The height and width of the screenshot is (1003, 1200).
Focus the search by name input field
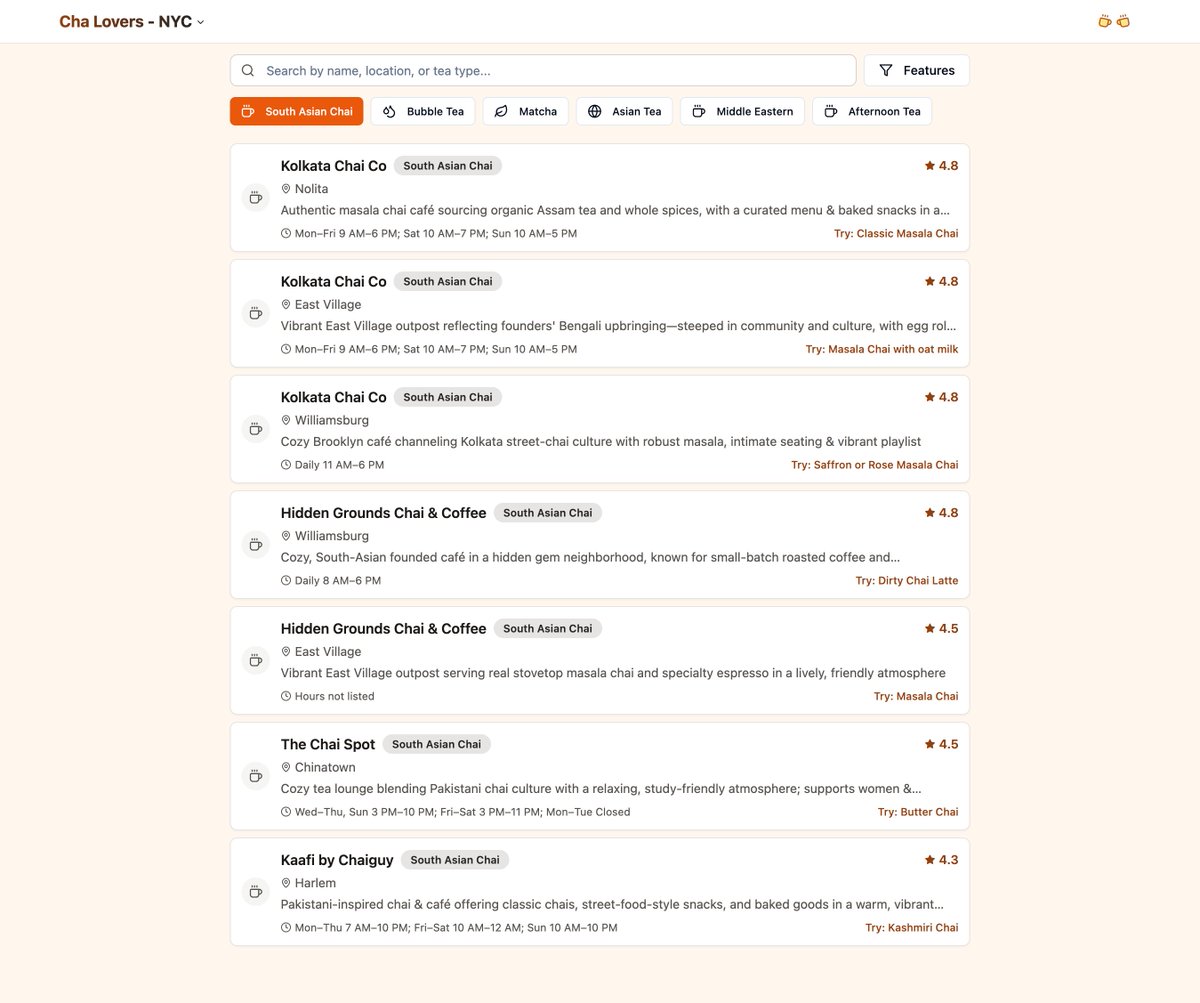click(543, 70)
